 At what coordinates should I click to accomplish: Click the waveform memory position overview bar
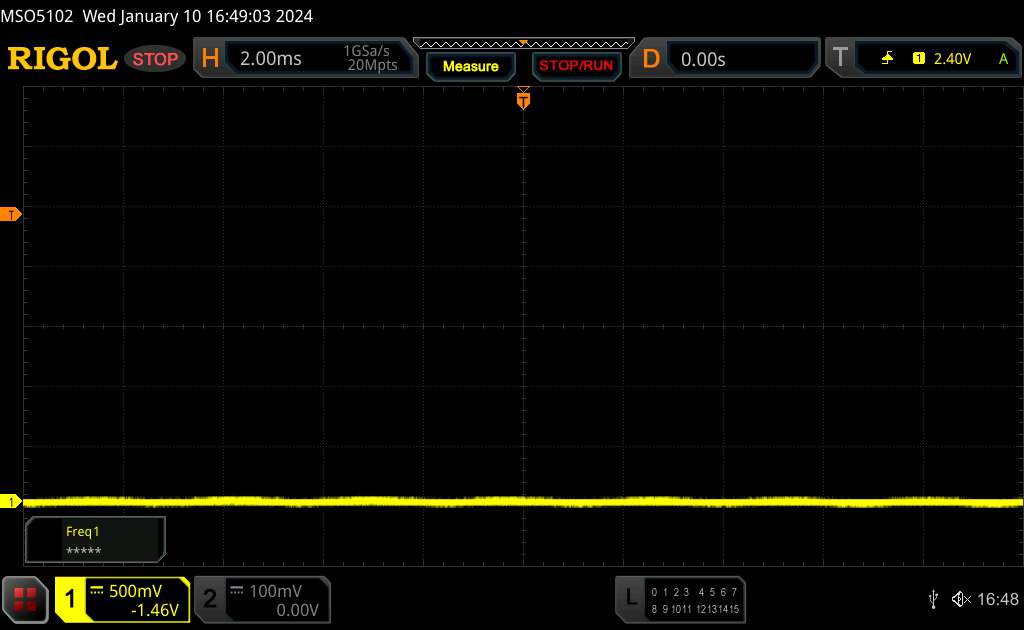tap(524, 44)
